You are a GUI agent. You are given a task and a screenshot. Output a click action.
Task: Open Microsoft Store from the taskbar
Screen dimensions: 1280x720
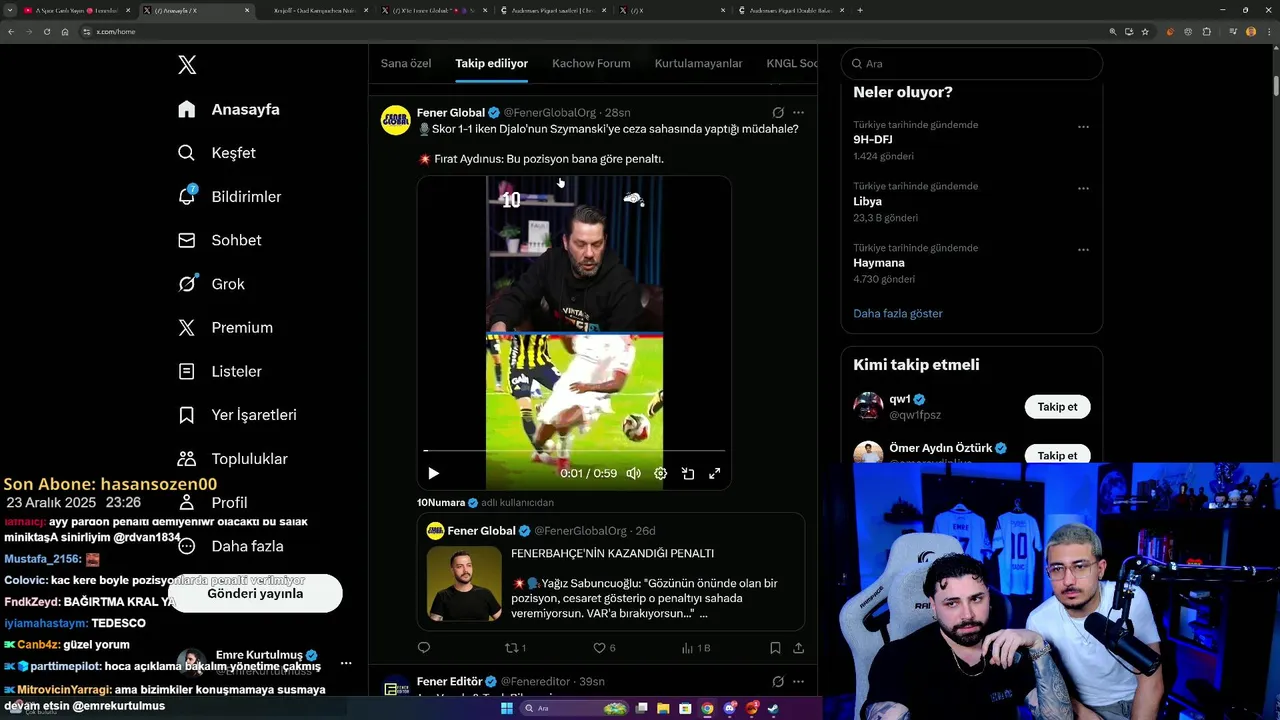(x=685, y=708)
